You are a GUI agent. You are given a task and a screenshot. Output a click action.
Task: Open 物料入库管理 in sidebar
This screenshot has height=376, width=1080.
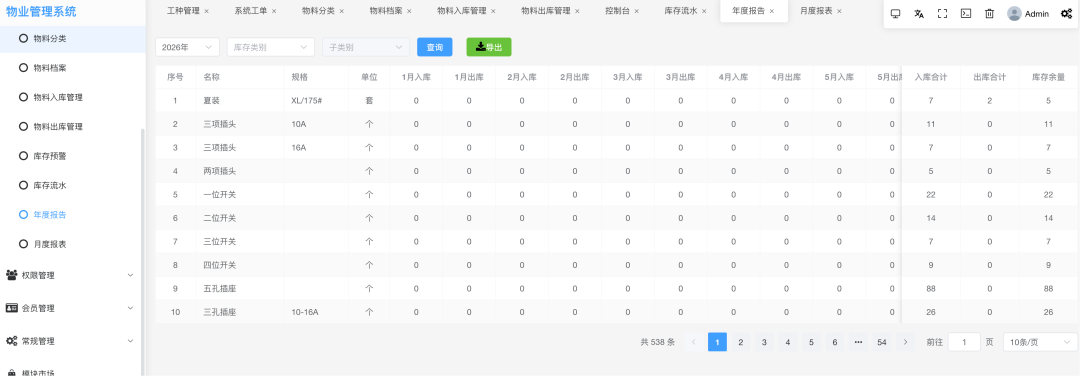click(x=72, y=97)
